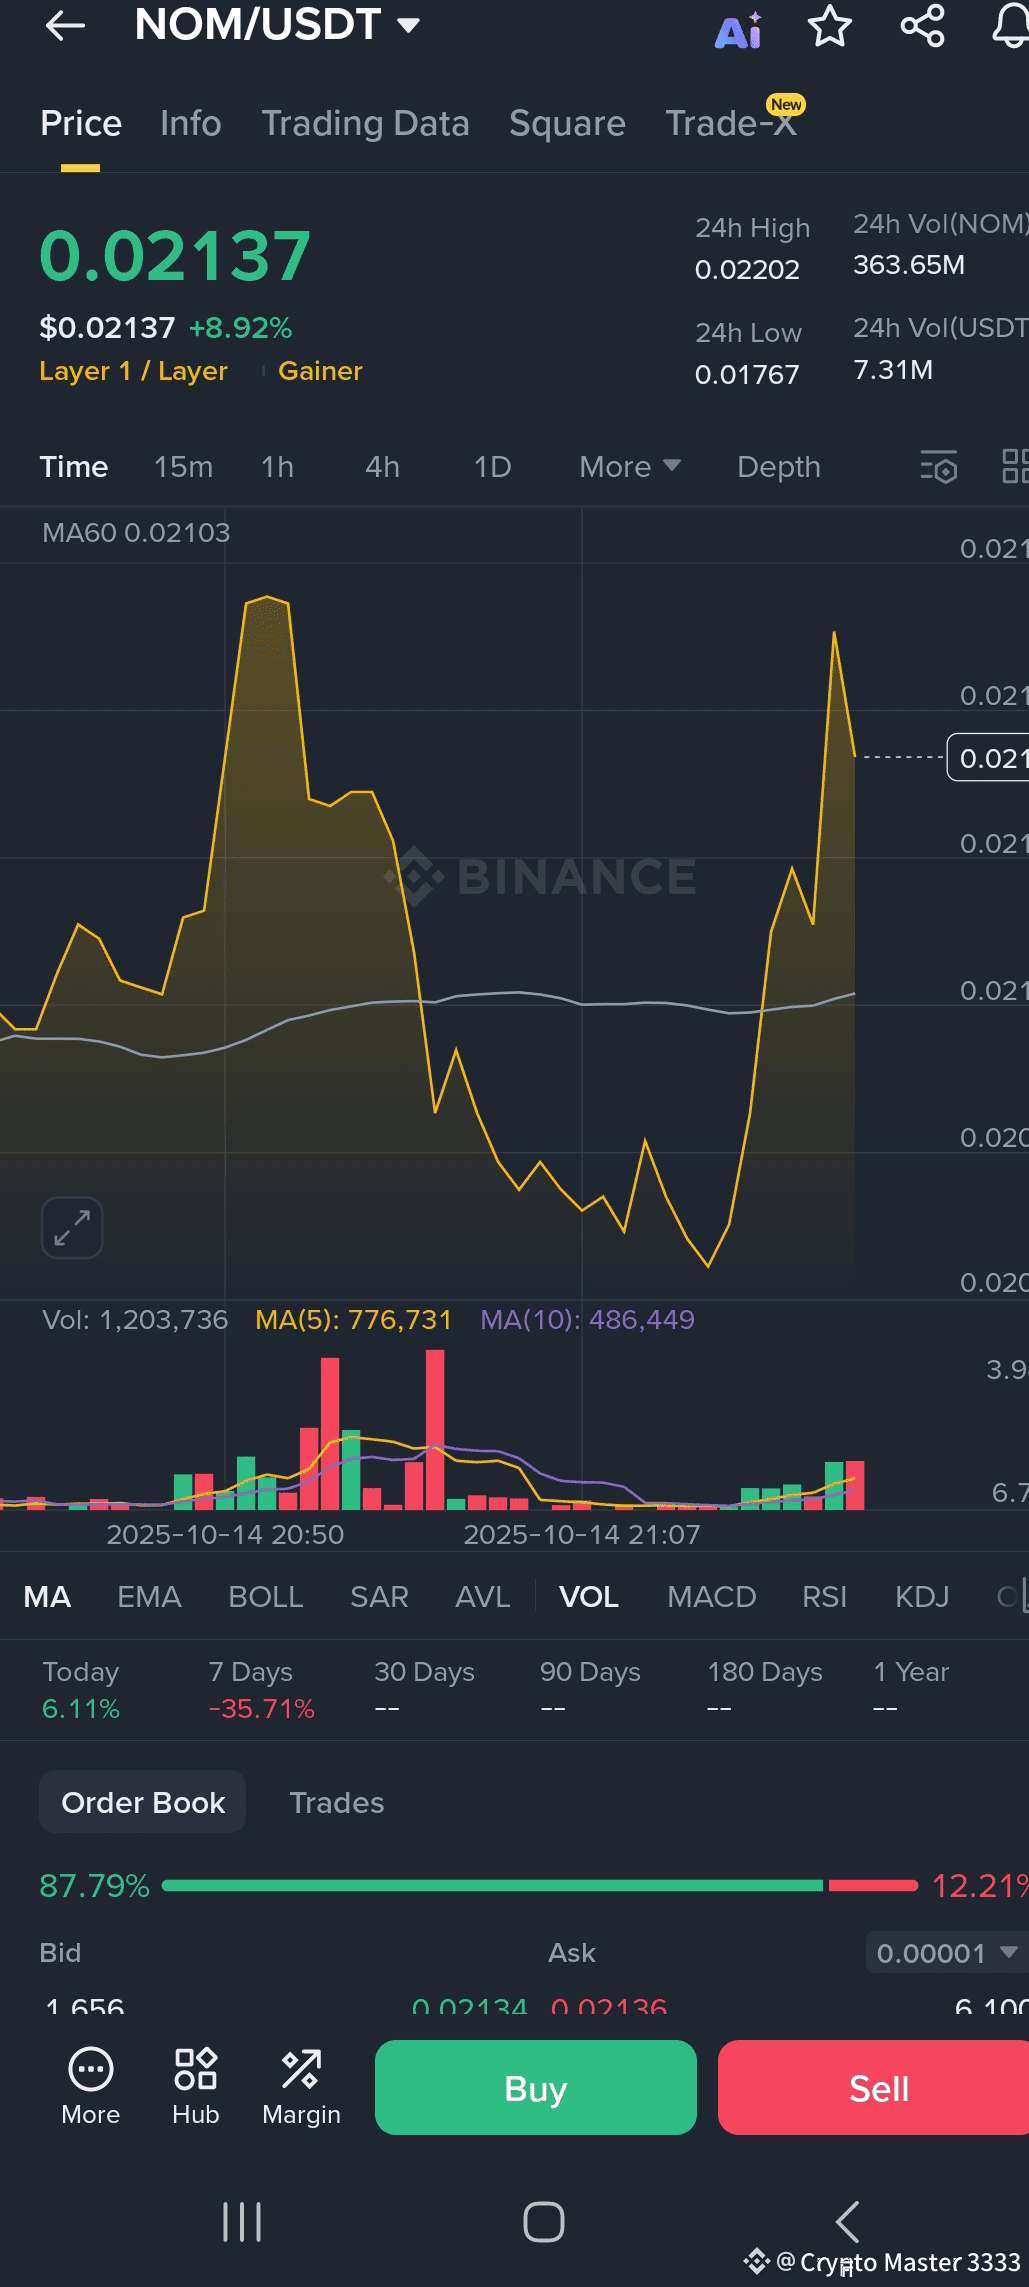Tap the grid layout icon
Viewport: 1029px width, 2287px height.
pos(1015,466)
